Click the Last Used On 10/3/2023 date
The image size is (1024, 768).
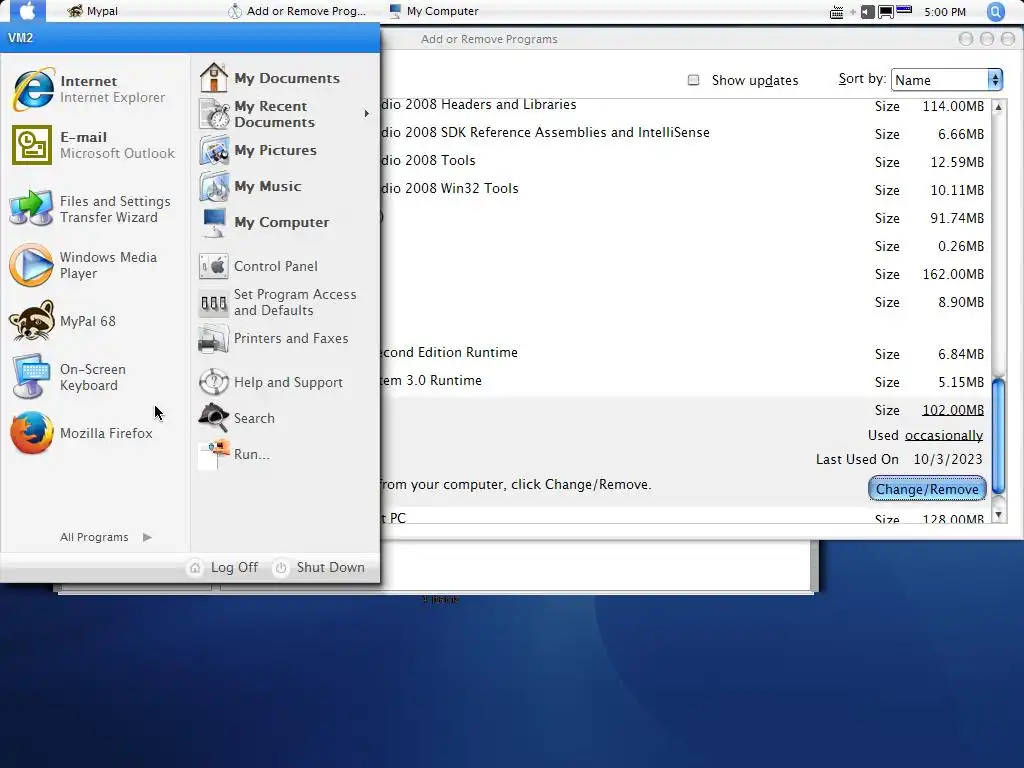pyautogui.click(x=948, y=459)
